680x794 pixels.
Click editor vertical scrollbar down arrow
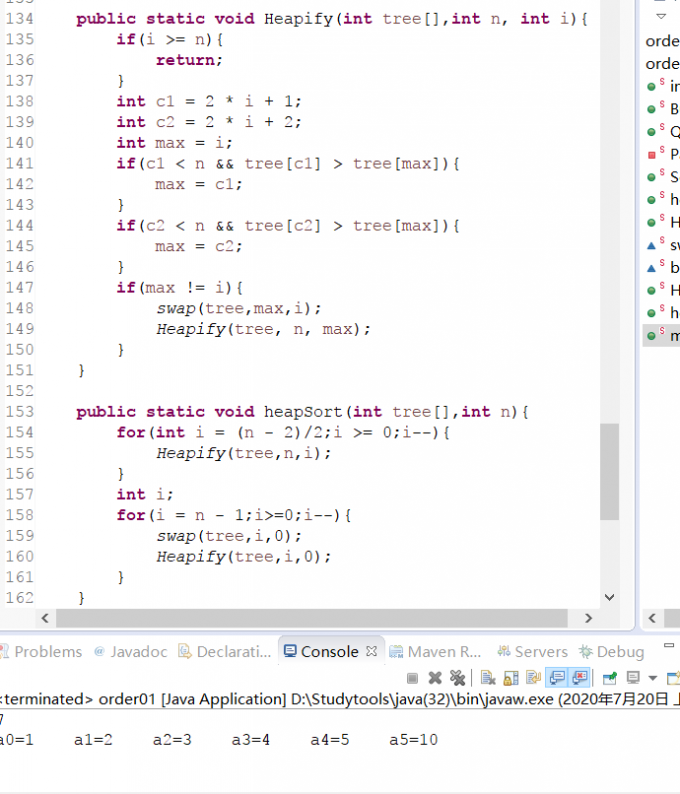pos(609,597)
